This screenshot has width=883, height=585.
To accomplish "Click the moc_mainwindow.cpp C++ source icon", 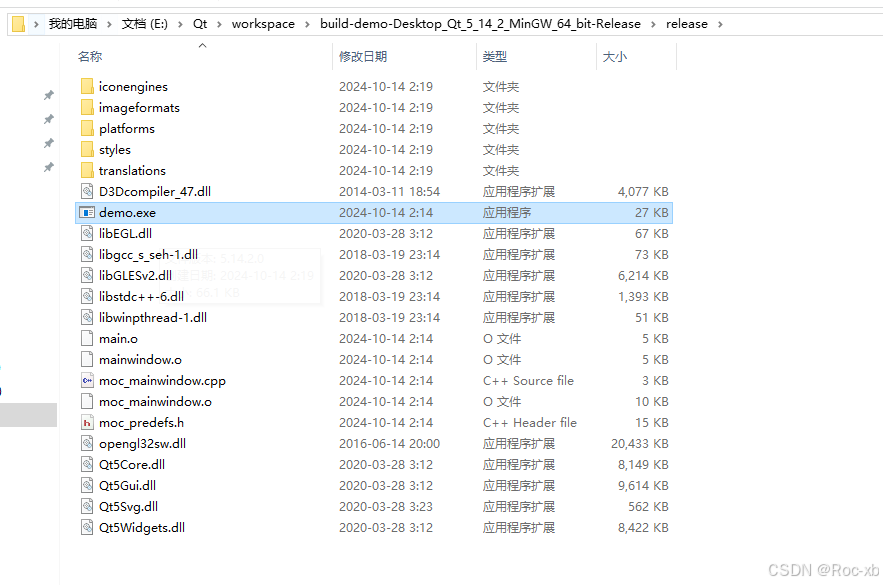I will click(x=87, y=381).
